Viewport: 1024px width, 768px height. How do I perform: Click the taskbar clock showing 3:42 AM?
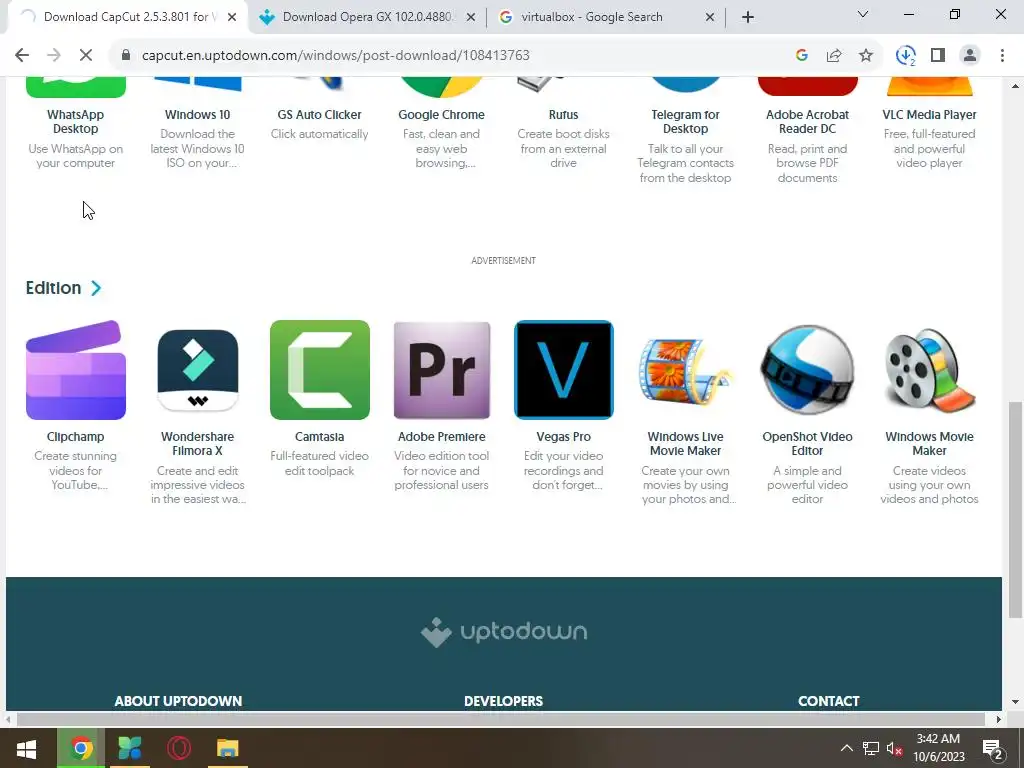pyautogui.click(x=938, y=748)
